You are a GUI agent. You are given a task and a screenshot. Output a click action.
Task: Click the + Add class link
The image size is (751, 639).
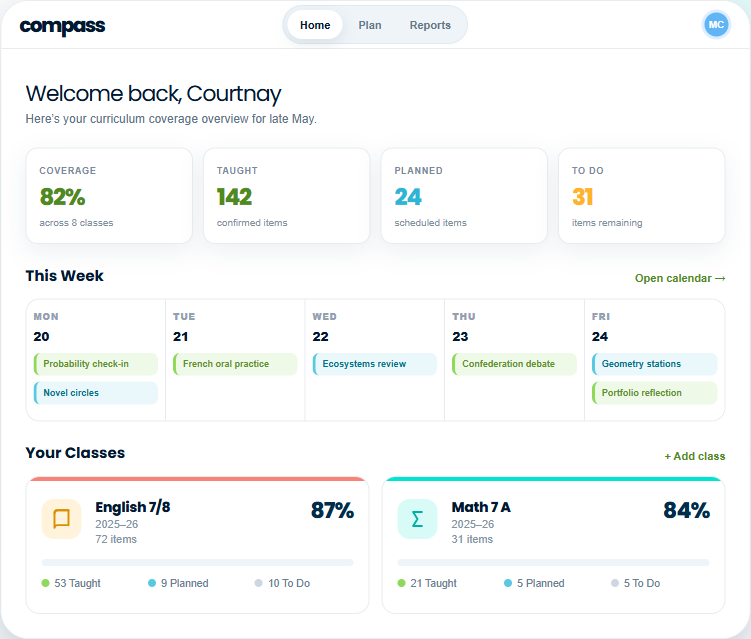pos(694,456)
